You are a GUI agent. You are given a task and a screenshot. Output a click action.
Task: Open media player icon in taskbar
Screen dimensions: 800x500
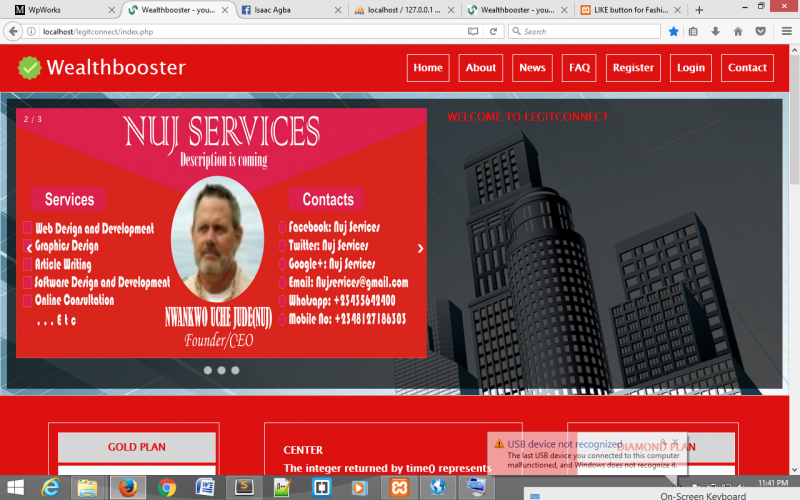tap(359, 488)
